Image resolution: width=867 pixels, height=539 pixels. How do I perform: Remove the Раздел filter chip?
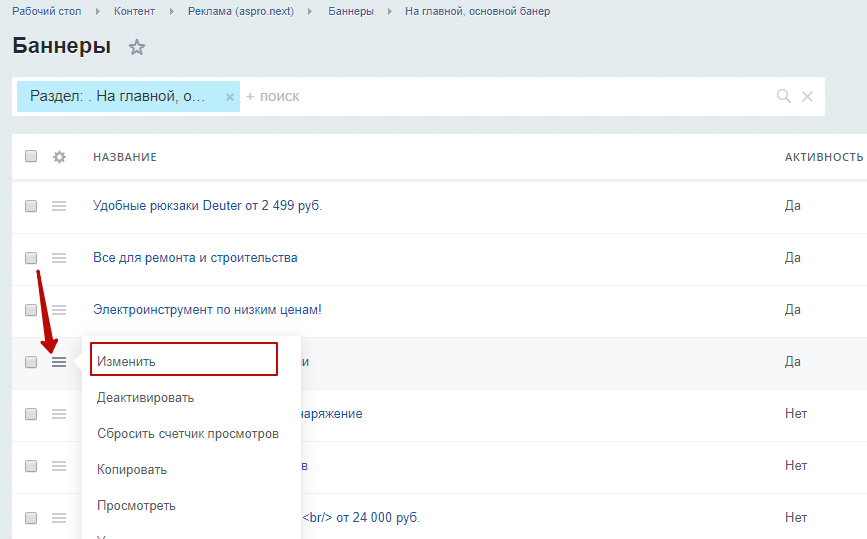coord(229,97)
